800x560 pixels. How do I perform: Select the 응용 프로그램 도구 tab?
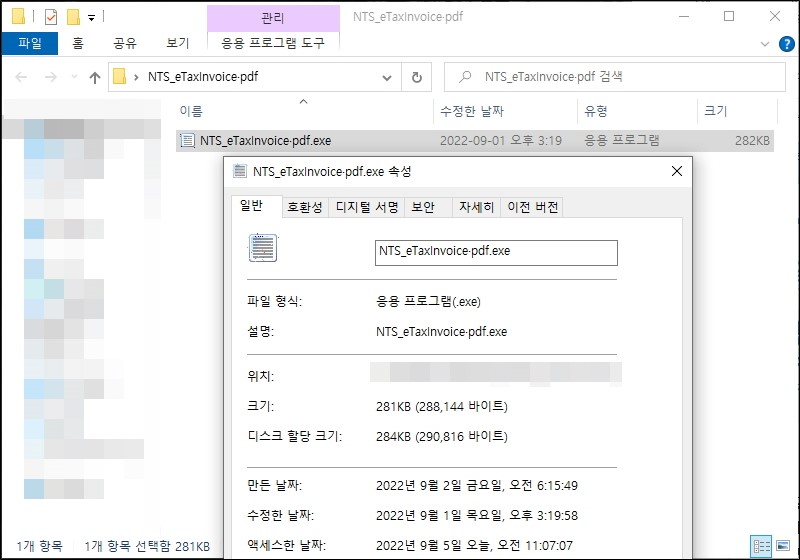coord(273,43)
